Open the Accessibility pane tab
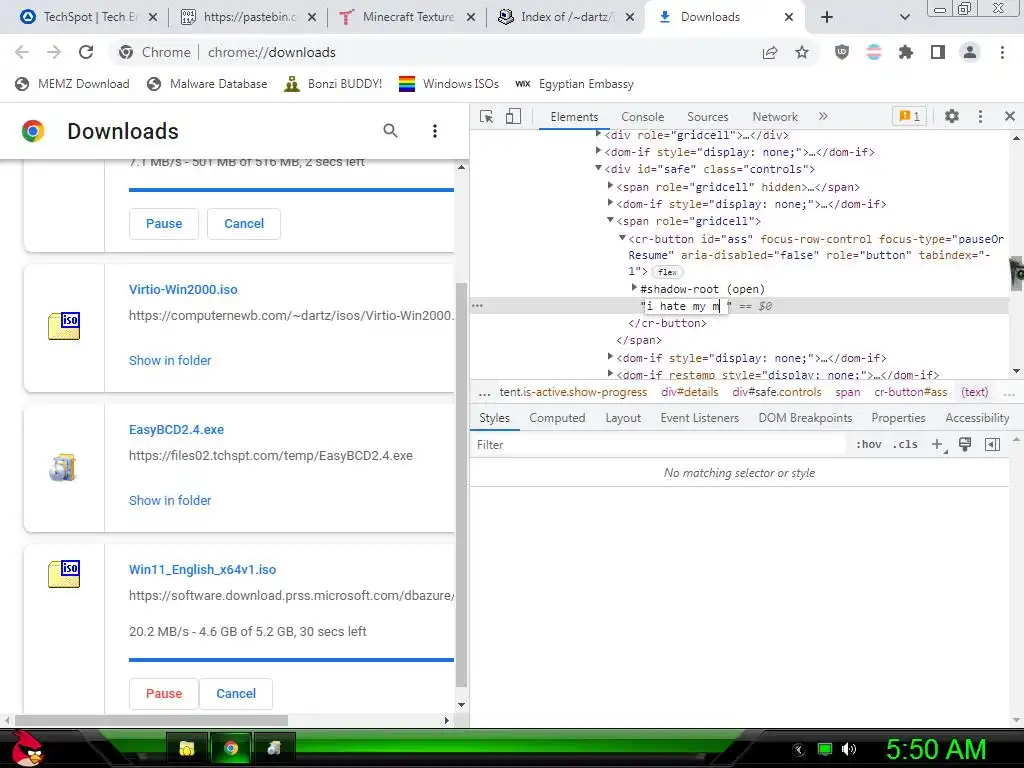 (977, 418)
